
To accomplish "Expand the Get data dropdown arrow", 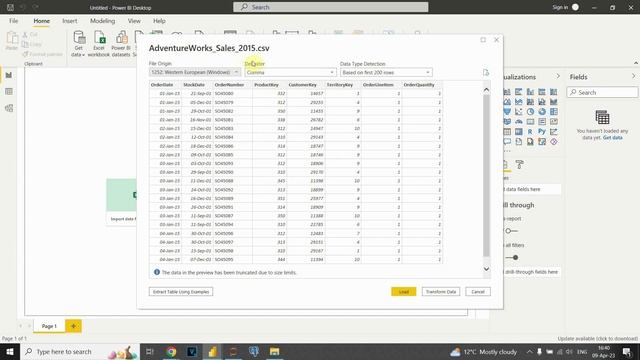I will (83, 55).
